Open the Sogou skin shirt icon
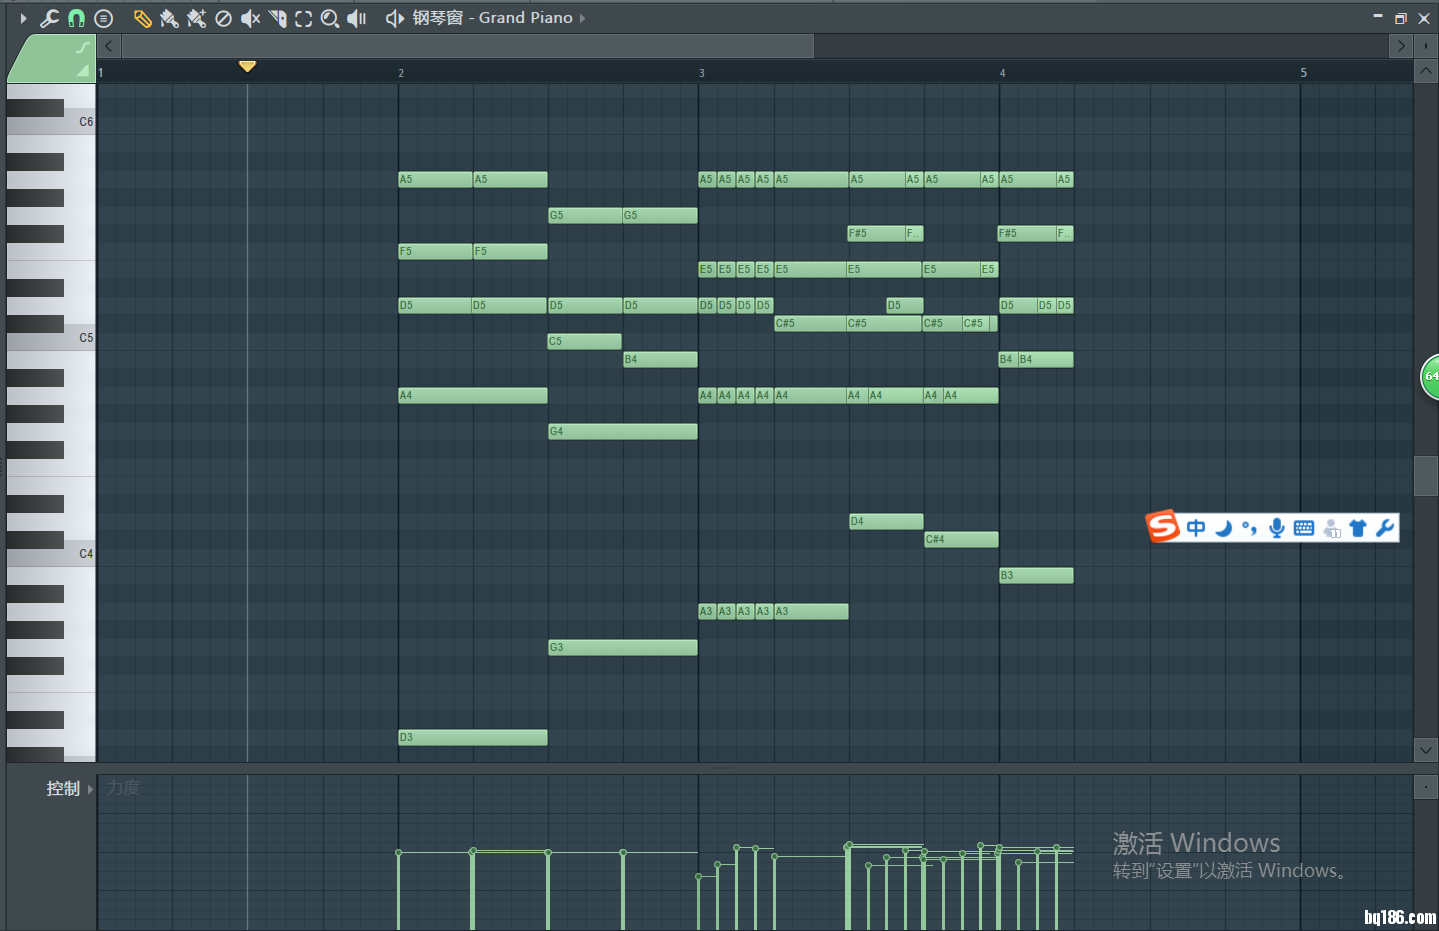Viewport: 1439px width, 931px height. click(1358, 528)
